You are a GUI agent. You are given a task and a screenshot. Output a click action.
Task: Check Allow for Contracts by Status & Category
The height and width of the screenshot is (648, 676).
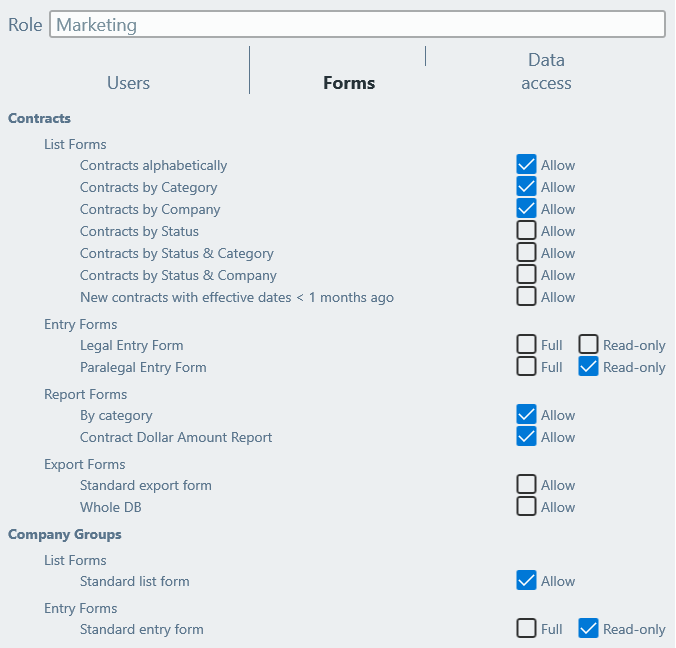pyautogui.click(x=527, y=253)
